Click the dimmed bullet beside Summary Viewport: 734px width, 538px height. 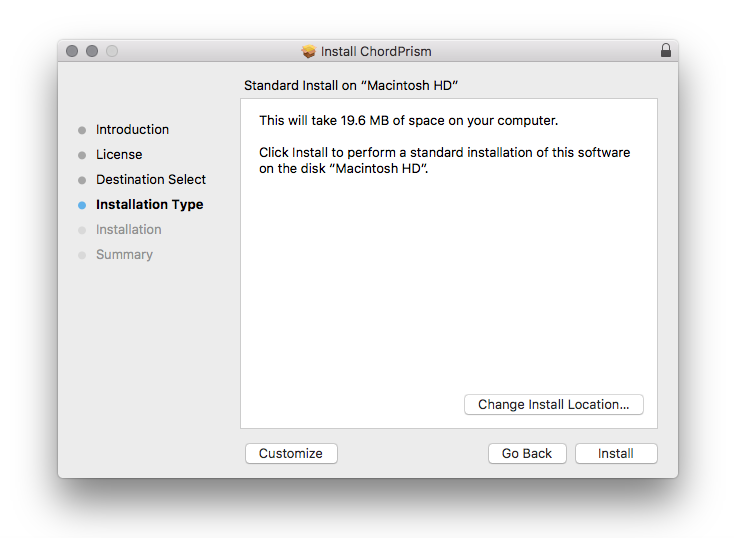pyautogui.click(x=82, y=255)
